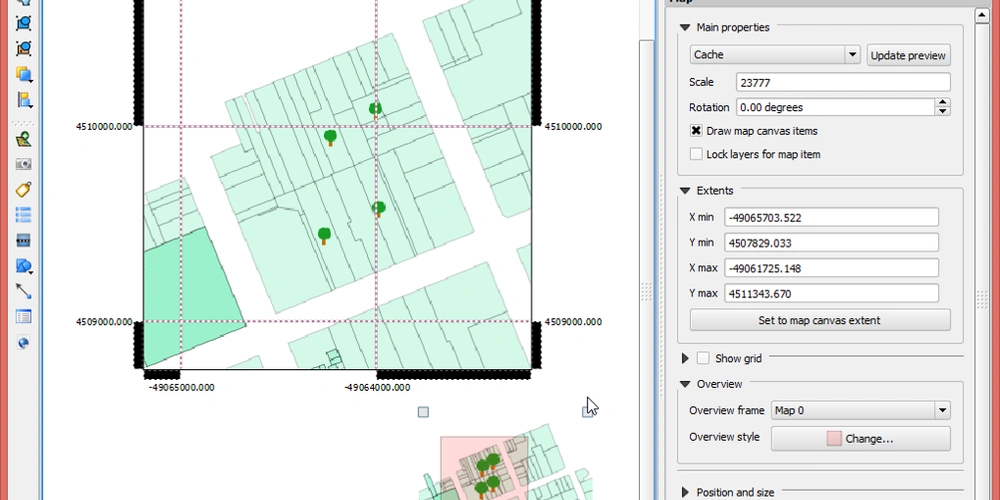
Task: Click the Overview frame label
Action: [x=726, y=410]
